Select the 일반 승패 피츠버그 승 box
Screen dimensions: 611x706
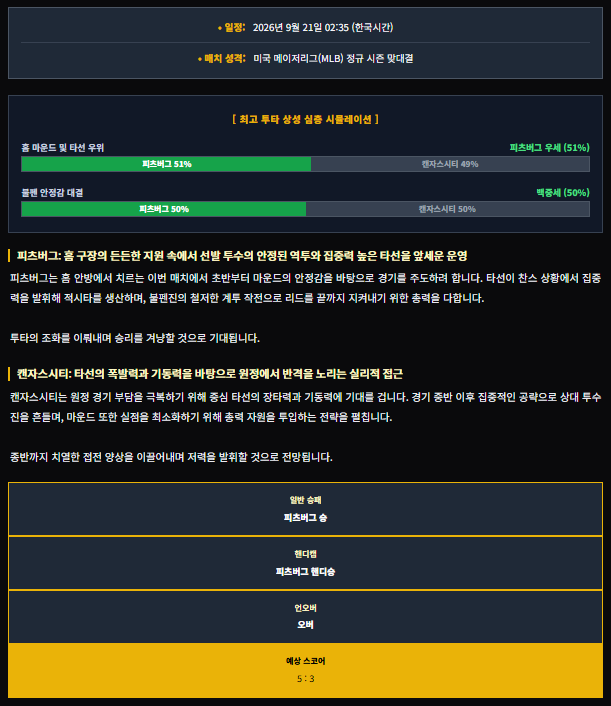[305, 509]
